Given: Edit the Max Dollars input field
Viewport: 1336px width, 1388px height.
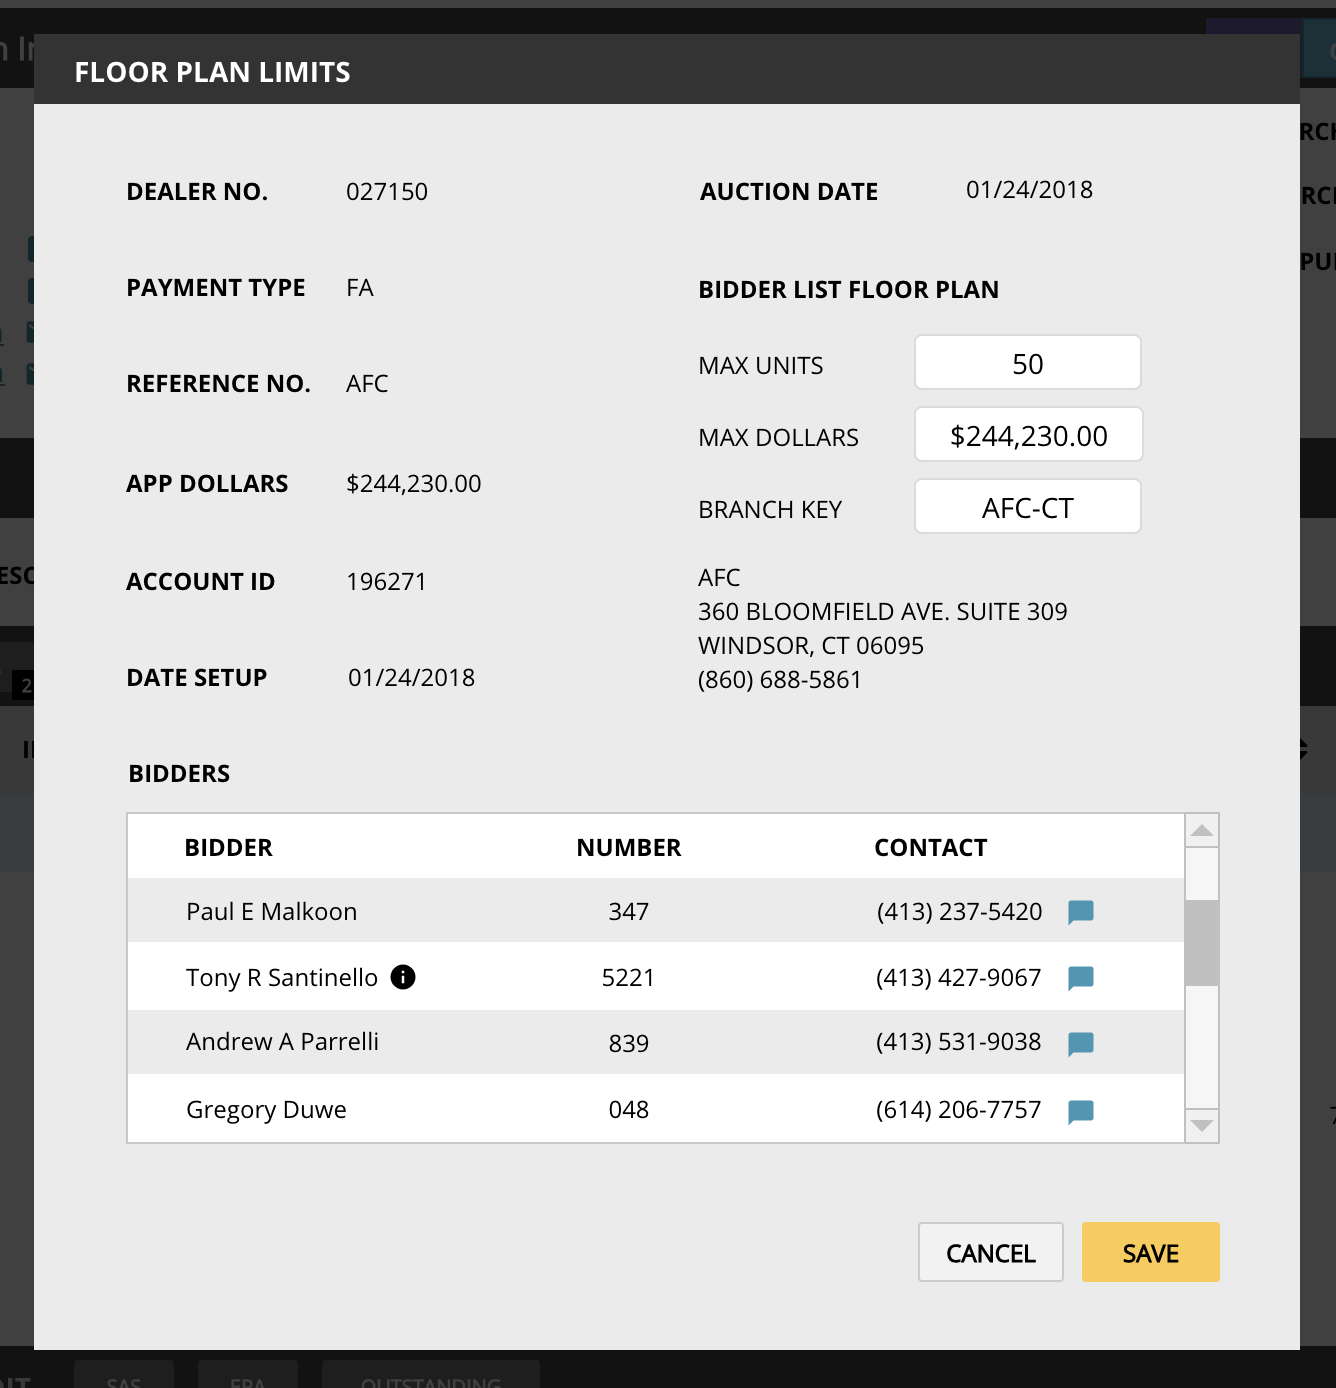Looking at the screenshot, I should coord(1027,435).
